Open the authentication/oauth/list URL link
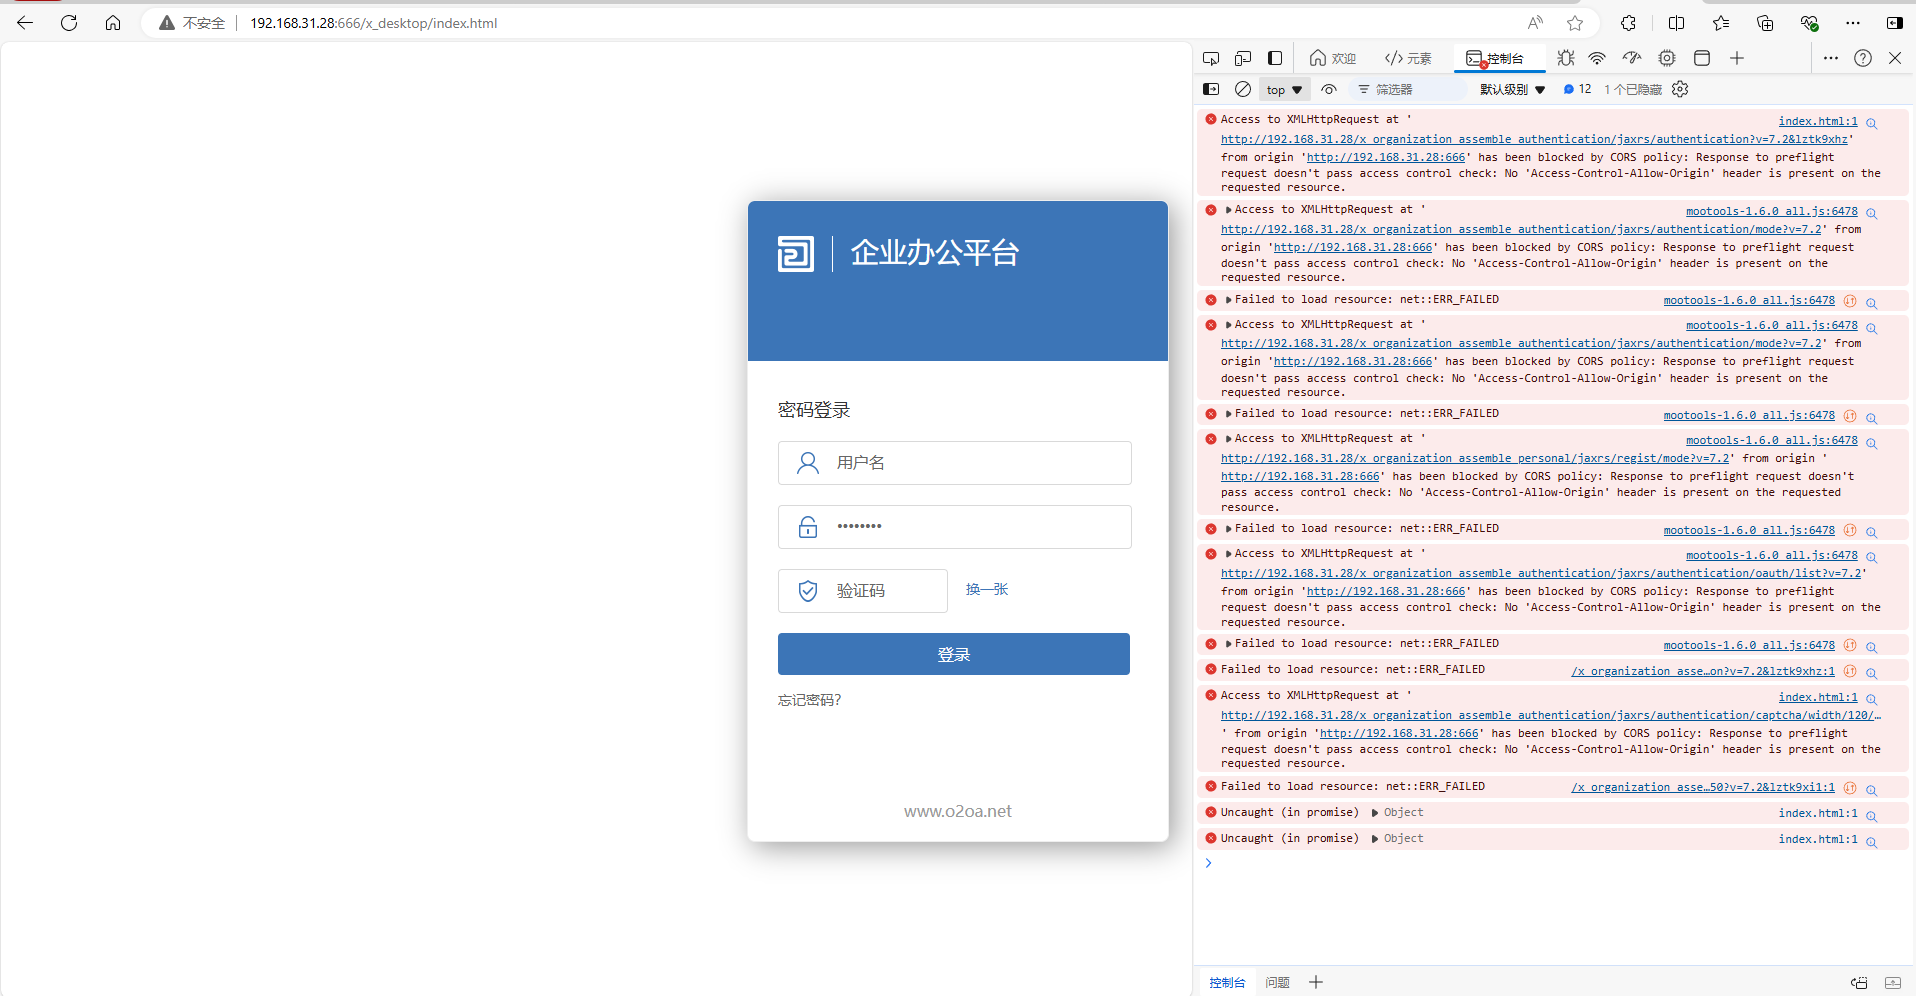 pyautogui.click(x=1541, y=574)
